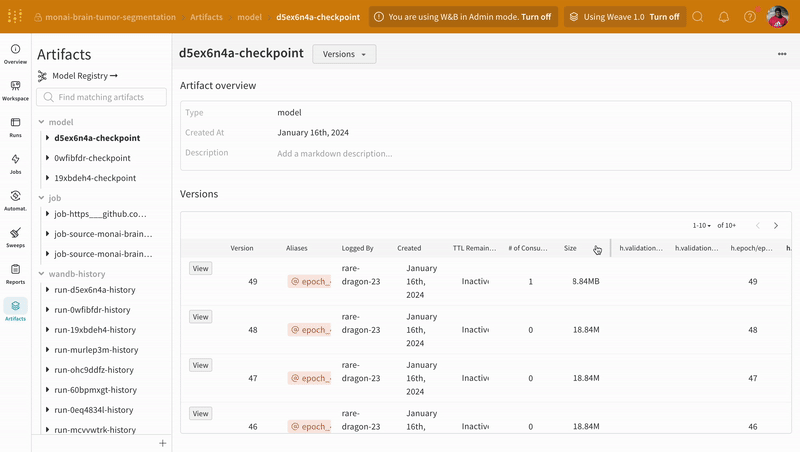Open the 1-10 rows-per-page dropdown
The width and height of the screenshot is (800, 452).
point(702,226)
